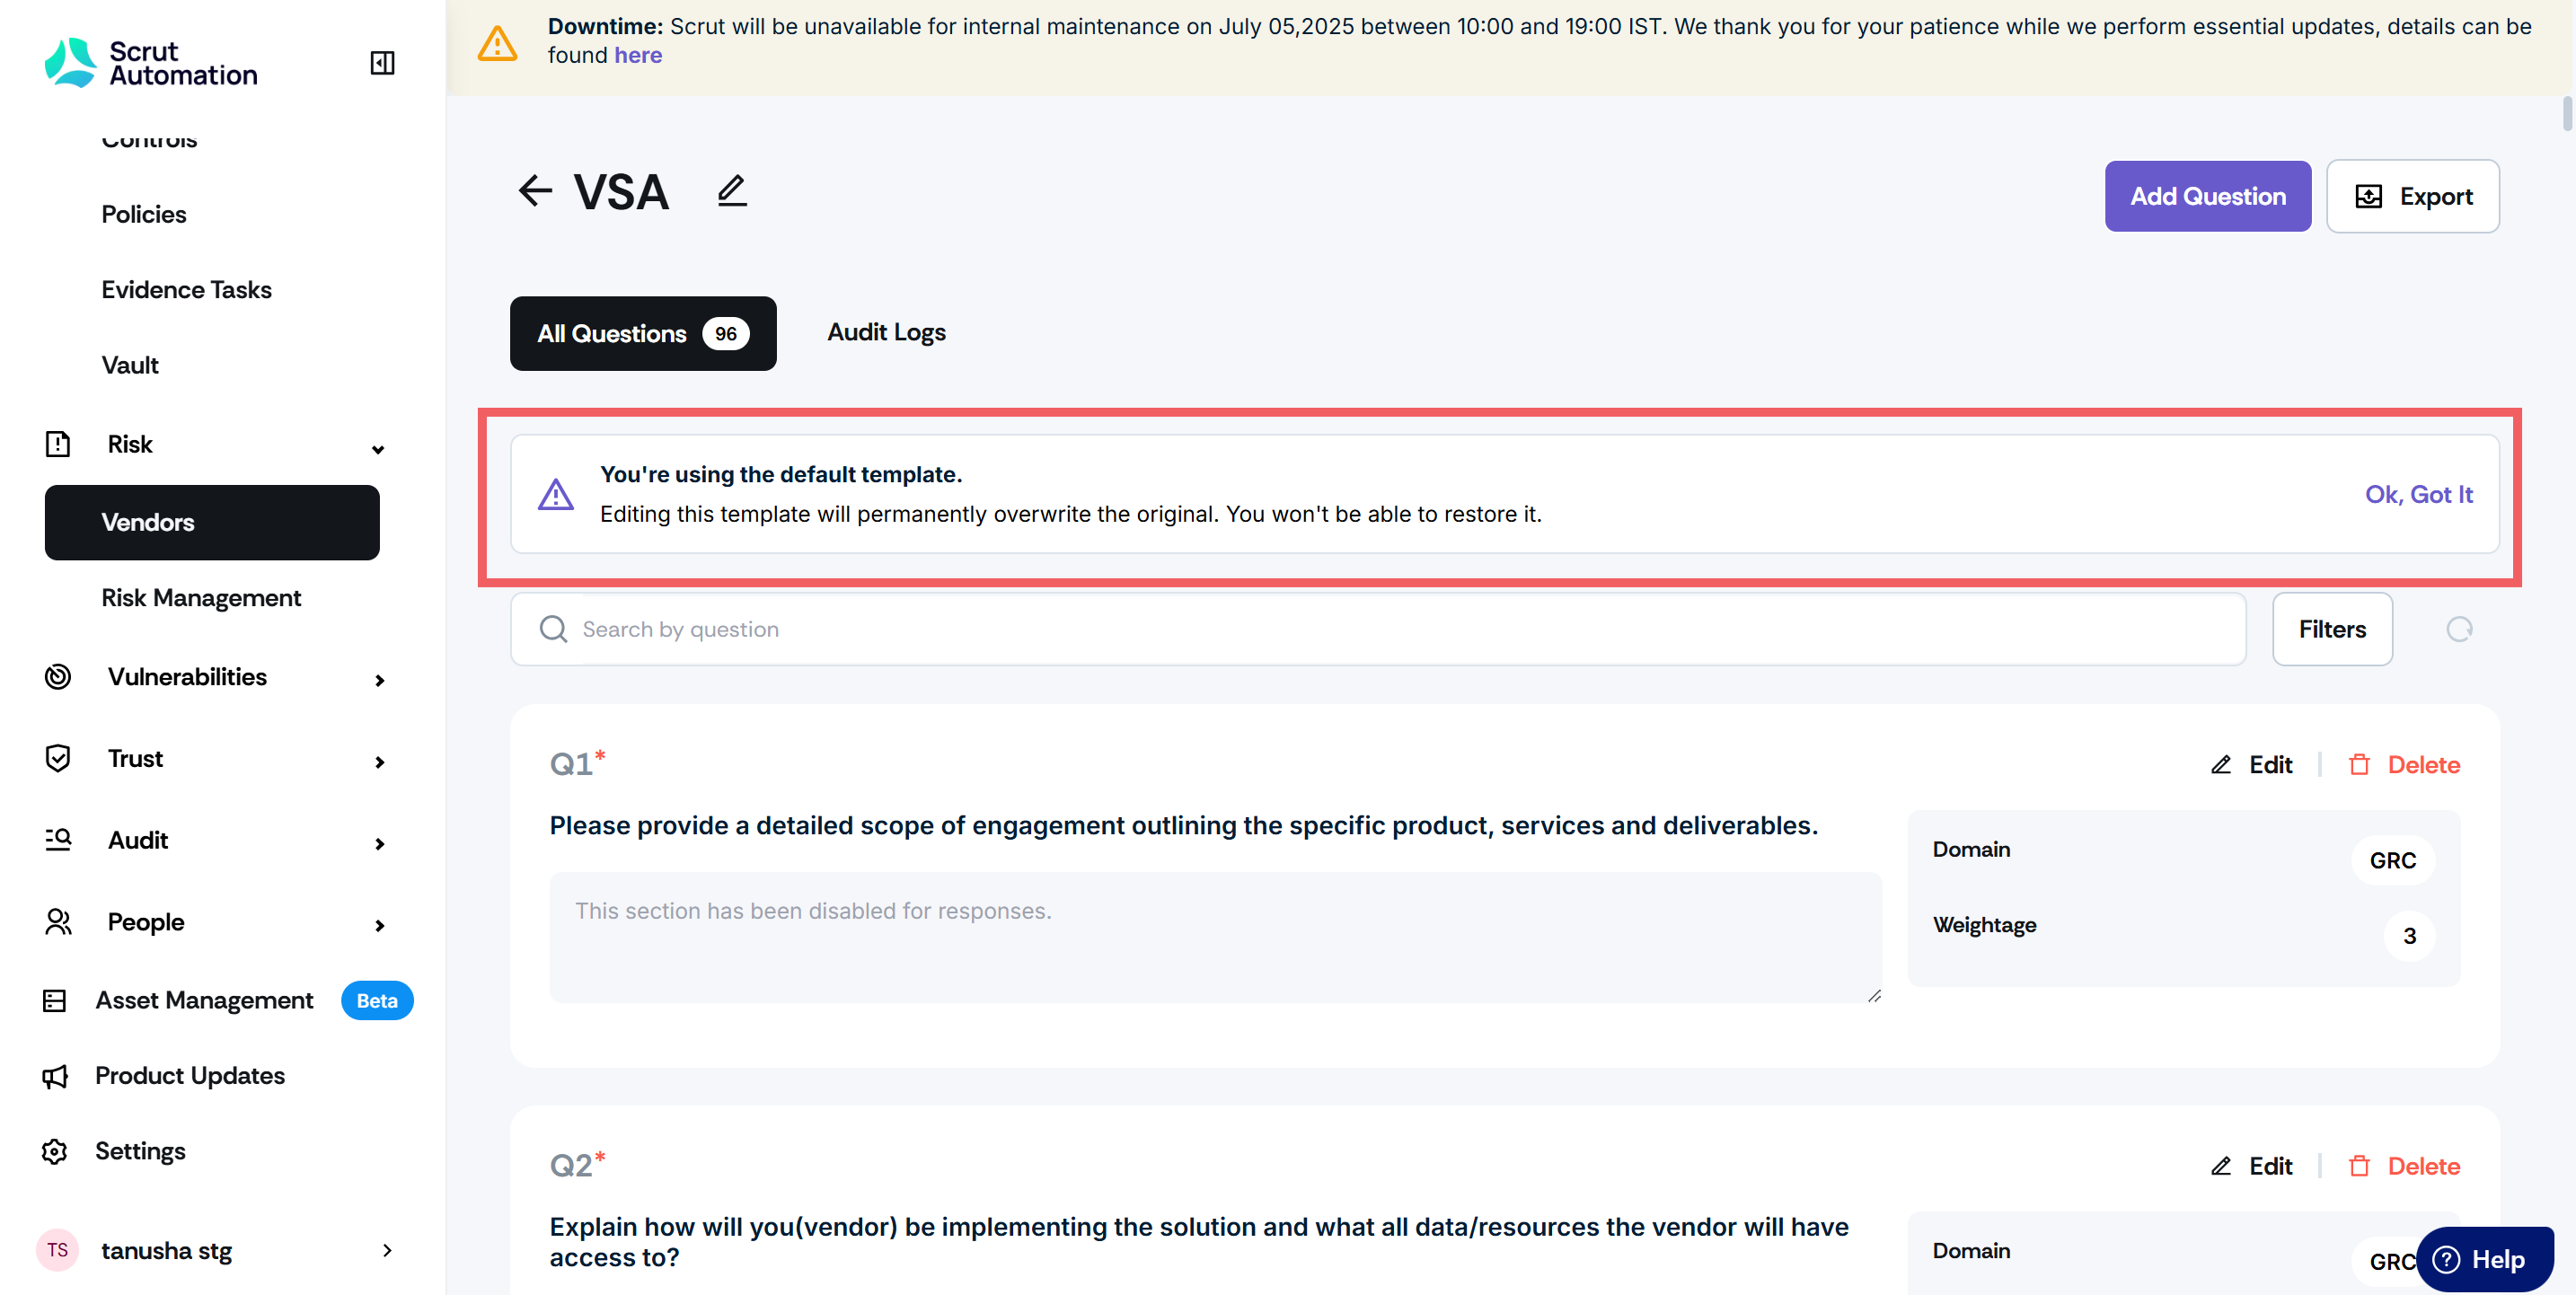Open the Filters button
Viewport: 2576px width, 1295px height.
tap(2332, 629)
